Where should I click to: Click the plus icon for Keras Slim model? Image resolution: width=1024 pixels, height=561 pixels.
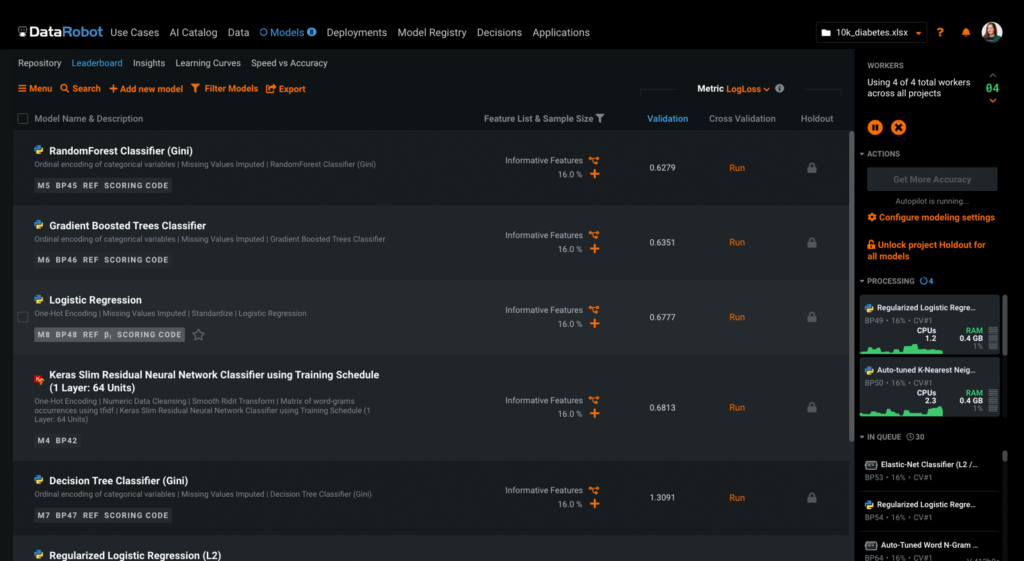coord(594,413)
